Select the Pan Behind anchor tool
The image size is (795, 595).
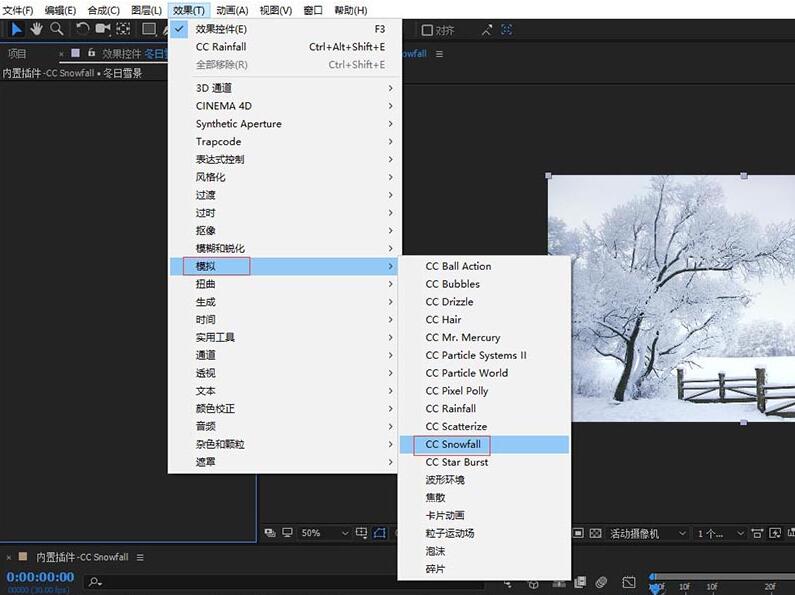point(123,29)
